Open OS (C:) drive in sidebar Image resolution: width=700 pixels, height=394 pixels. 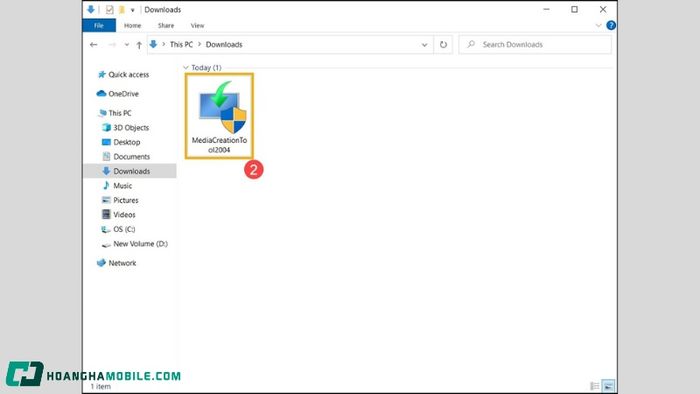pyautogui.click(x=118, y=229)
